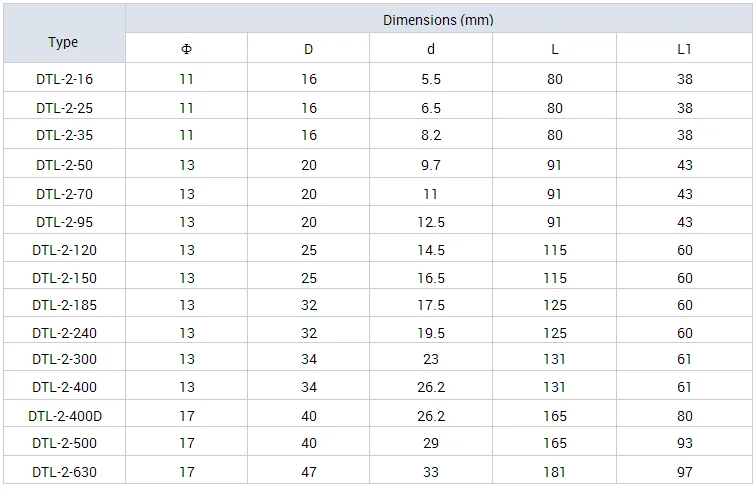This screenshot has width=756, height=492.
Task: Select the 9.7 value for DTL-2-50
Action: pyautogui.click(x=431, y=165)
